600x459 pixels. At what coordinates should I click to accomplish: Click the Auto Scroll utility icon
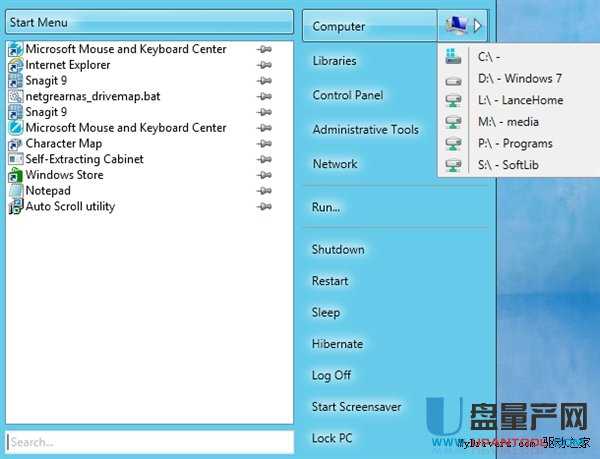coord(15,207)
